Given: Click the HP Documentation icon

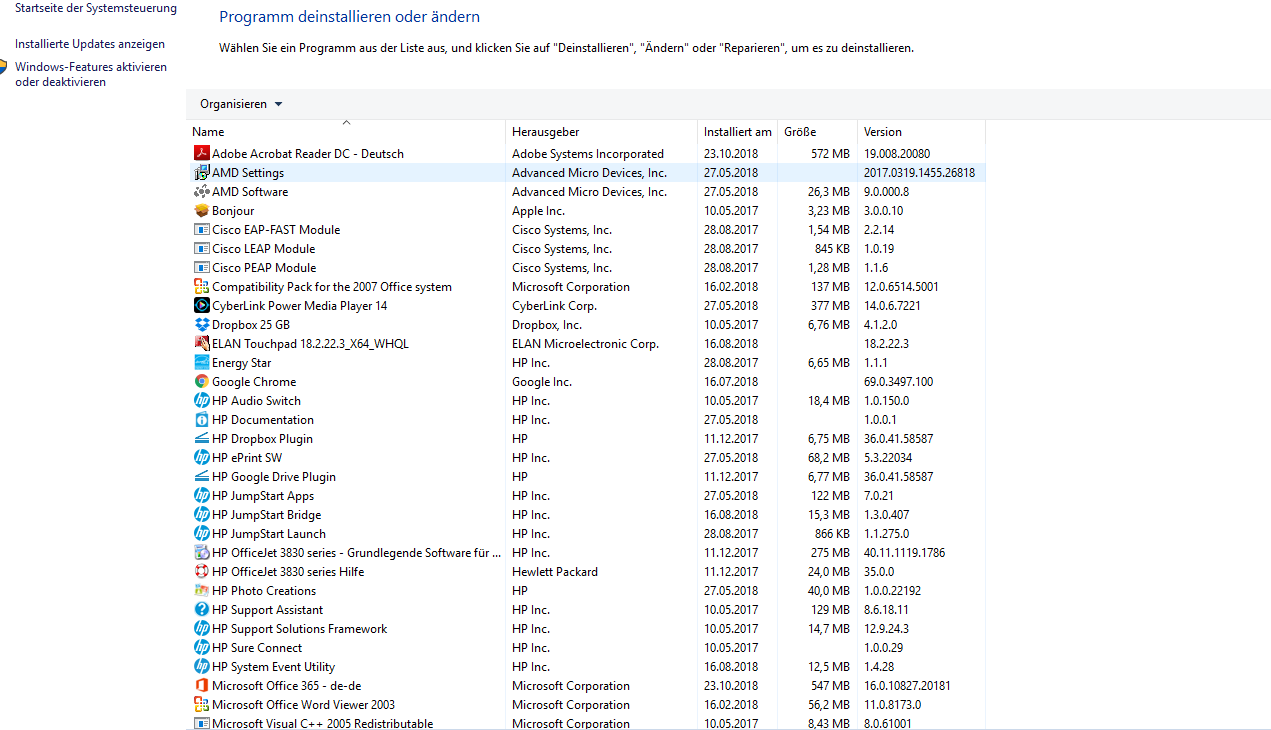Looking at the screenshot, I should point(201,420).
